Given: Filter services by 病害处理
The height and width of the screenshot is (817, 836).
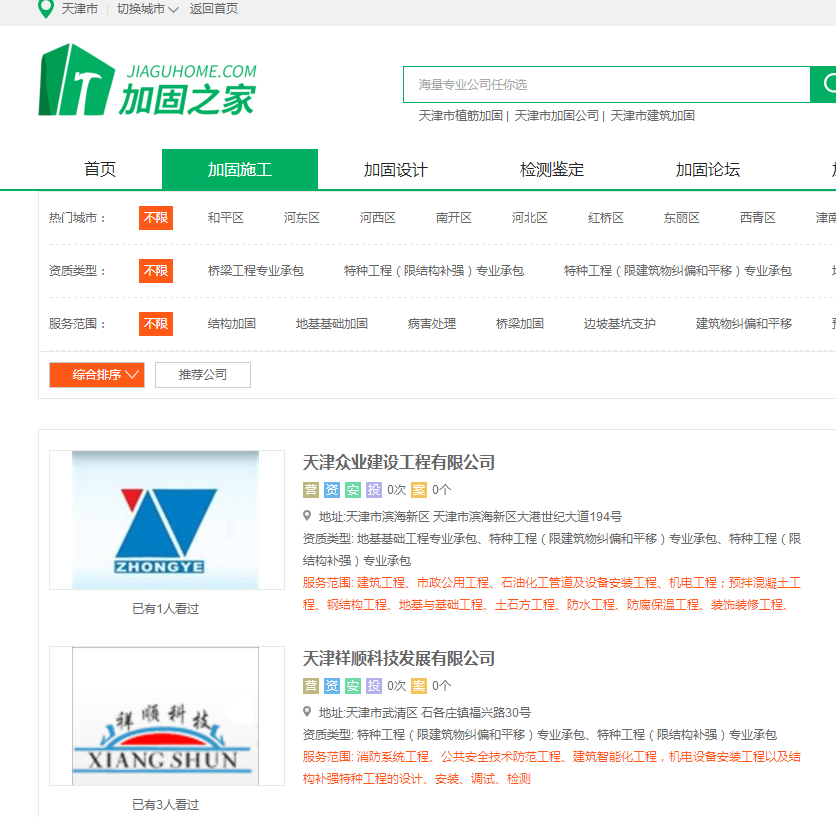Looking at the screenshot, I should (432, 324).
